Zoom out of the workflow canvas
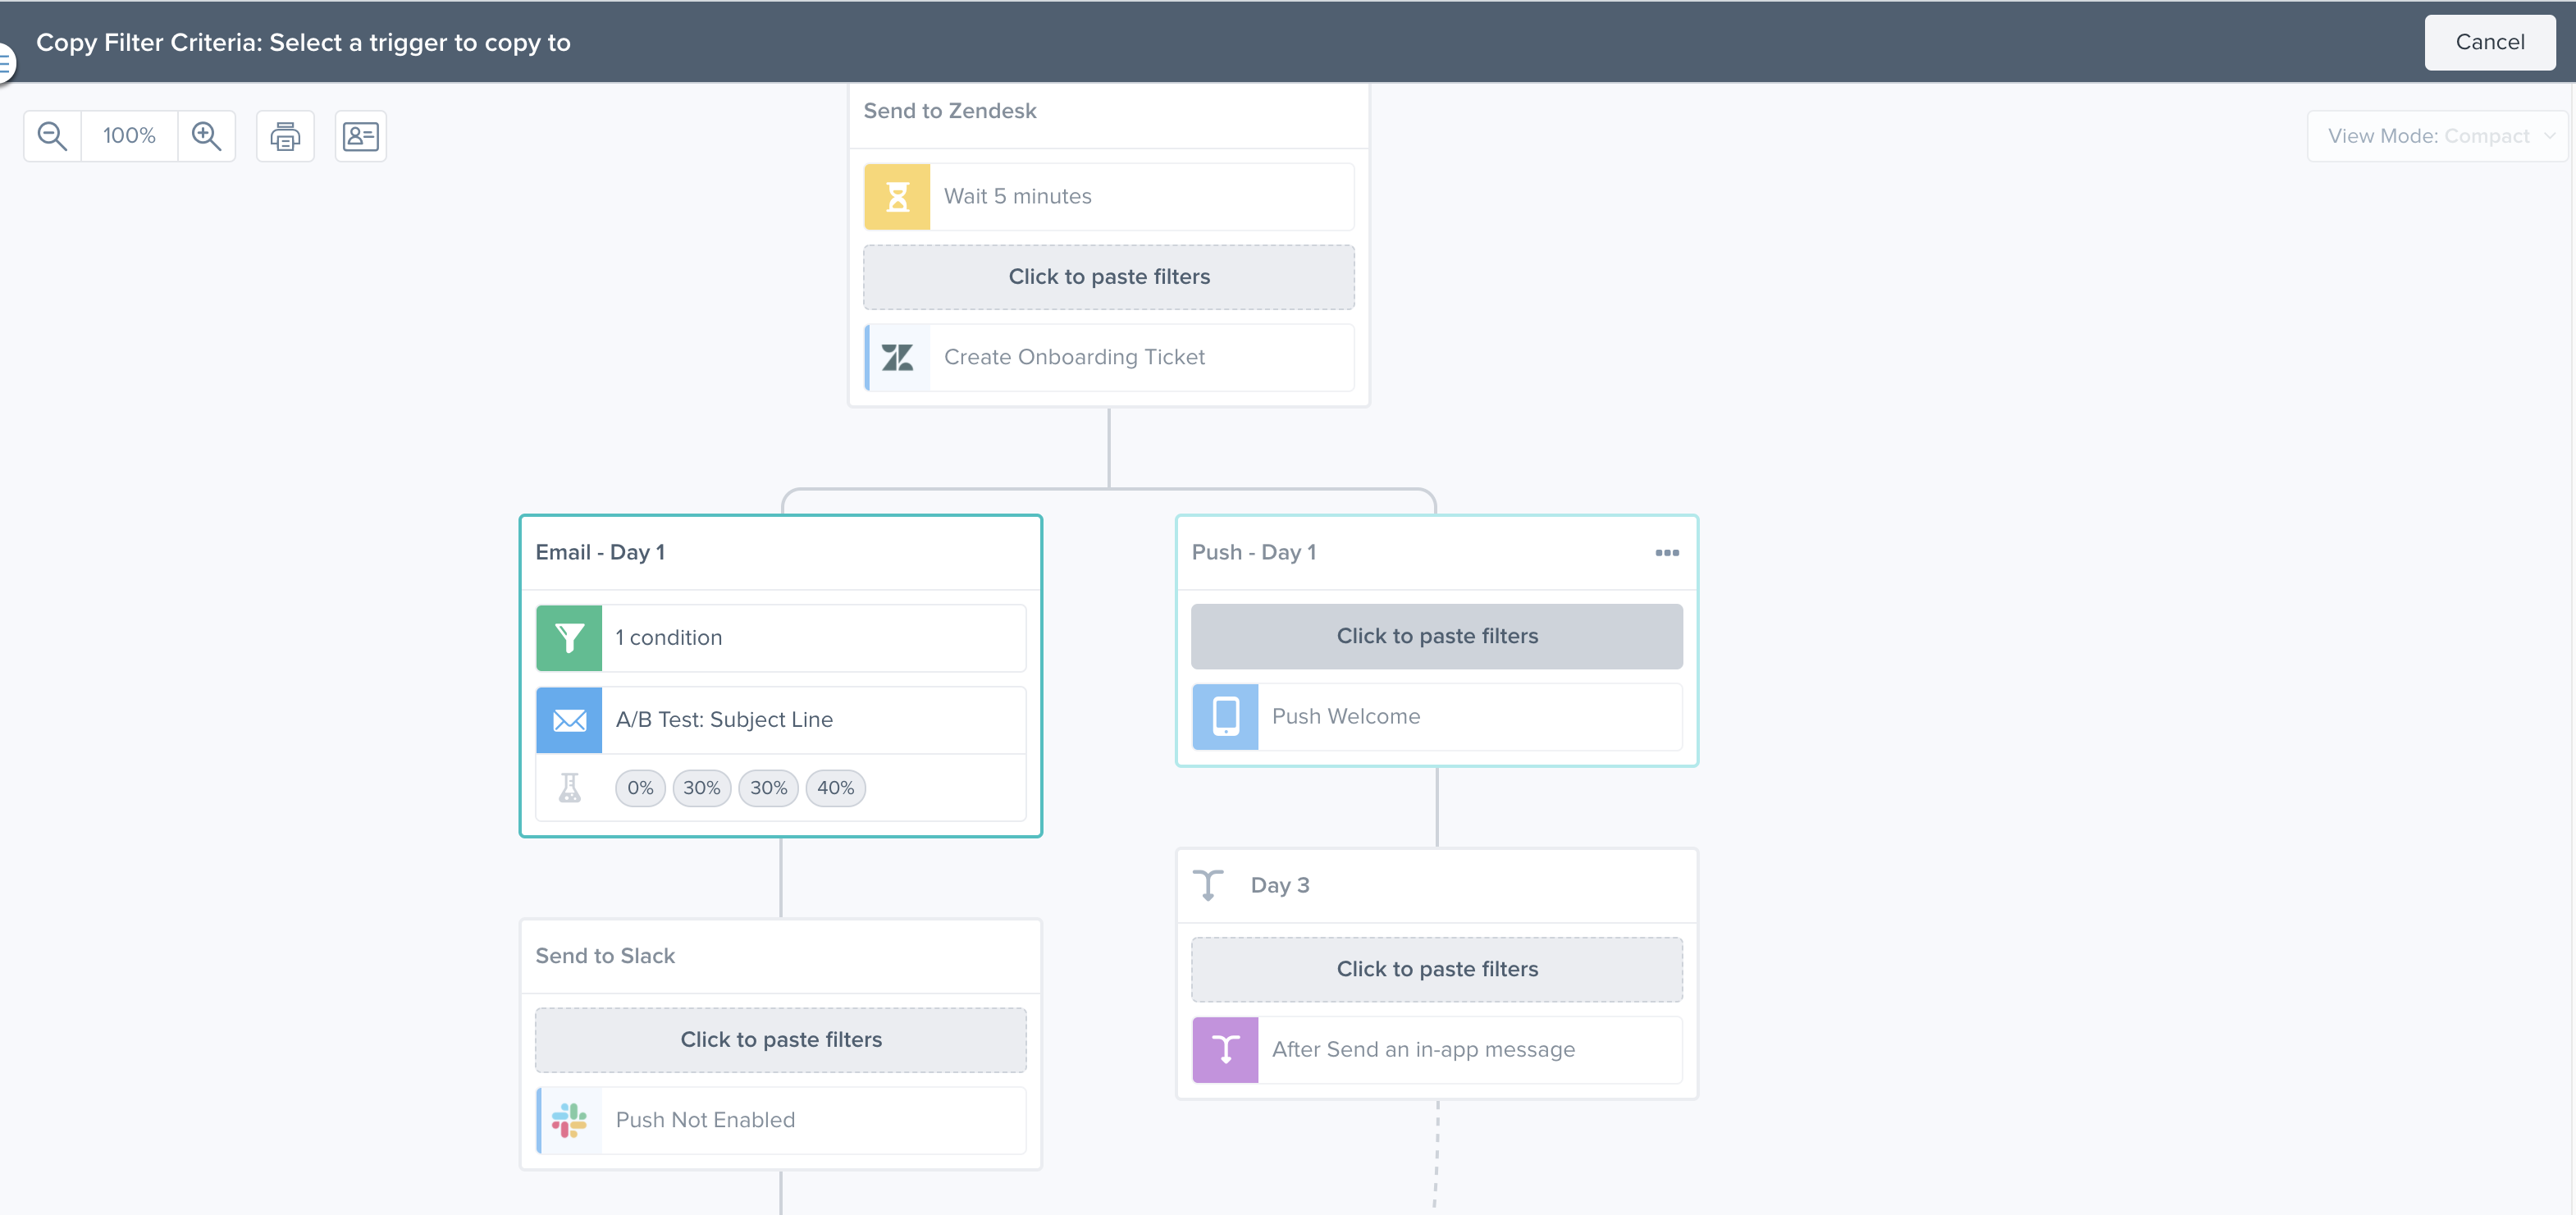 (52, 136)
